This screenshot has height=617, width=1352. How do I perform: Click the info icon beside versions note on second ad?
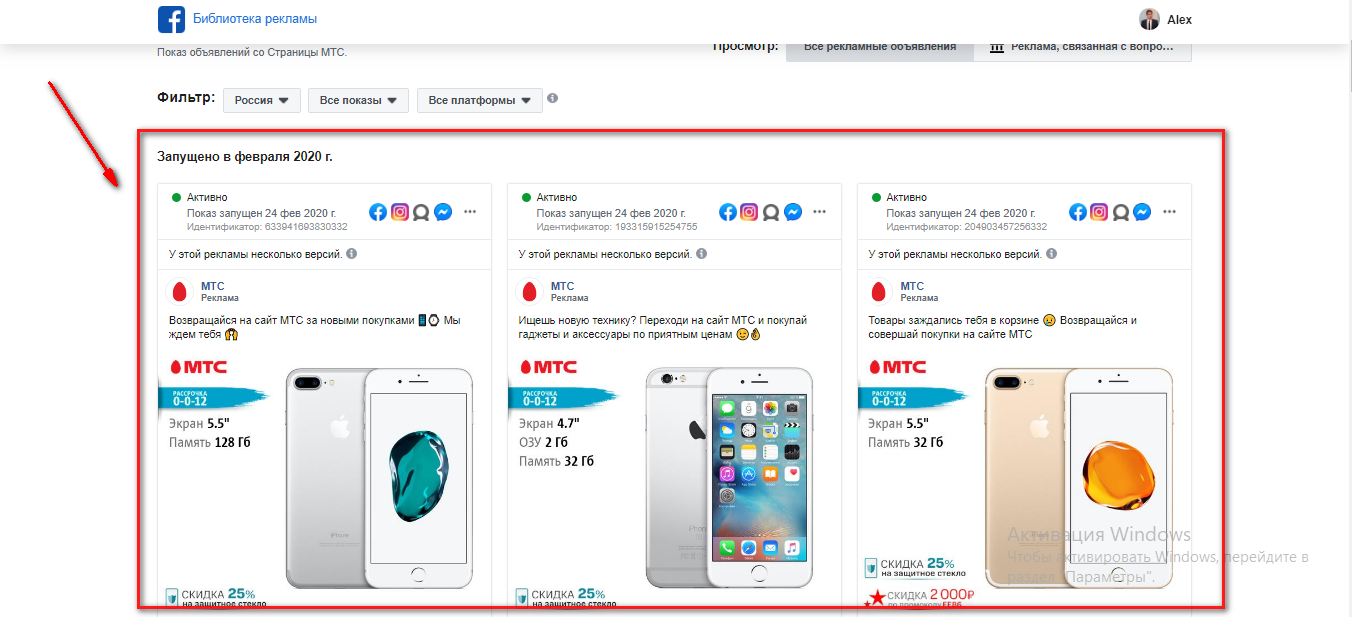701,254
